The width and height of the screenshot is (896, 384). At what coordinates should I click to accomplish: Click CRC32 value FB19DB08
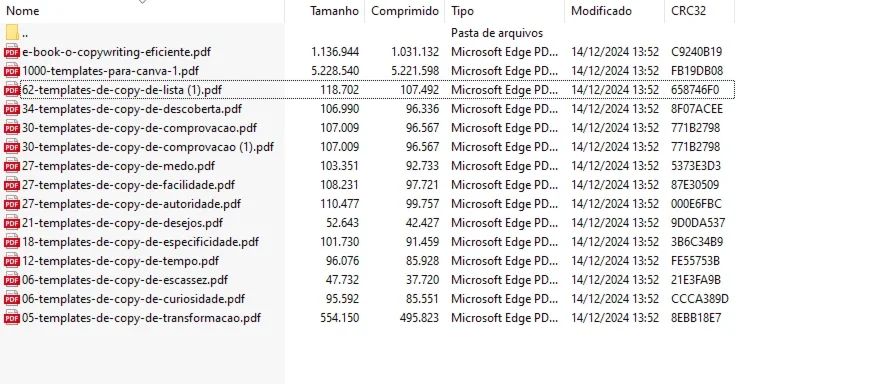697,71
